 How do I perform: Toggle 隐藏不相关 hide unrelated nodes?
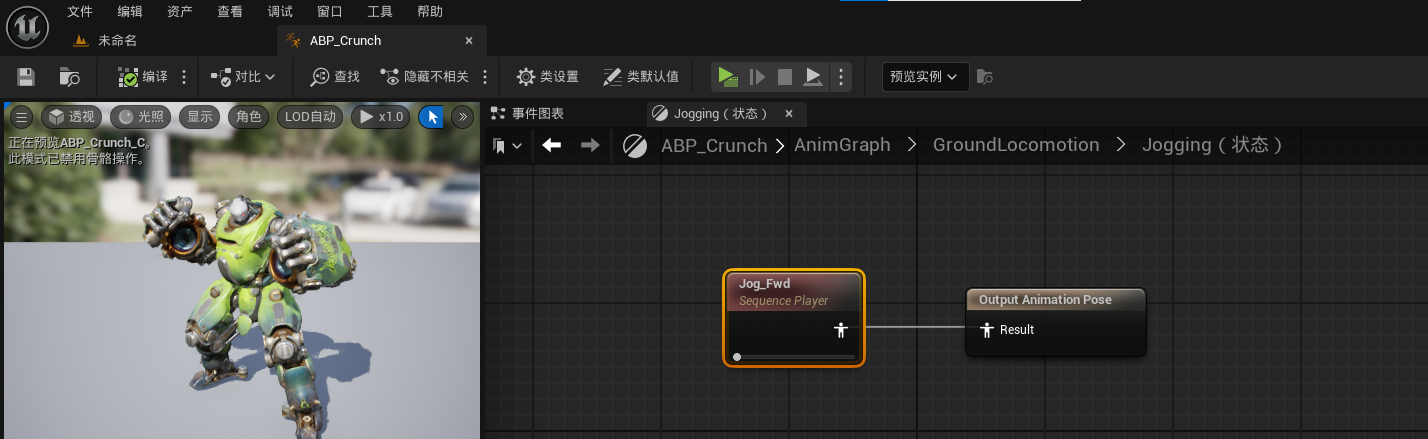tap(424, 77)
